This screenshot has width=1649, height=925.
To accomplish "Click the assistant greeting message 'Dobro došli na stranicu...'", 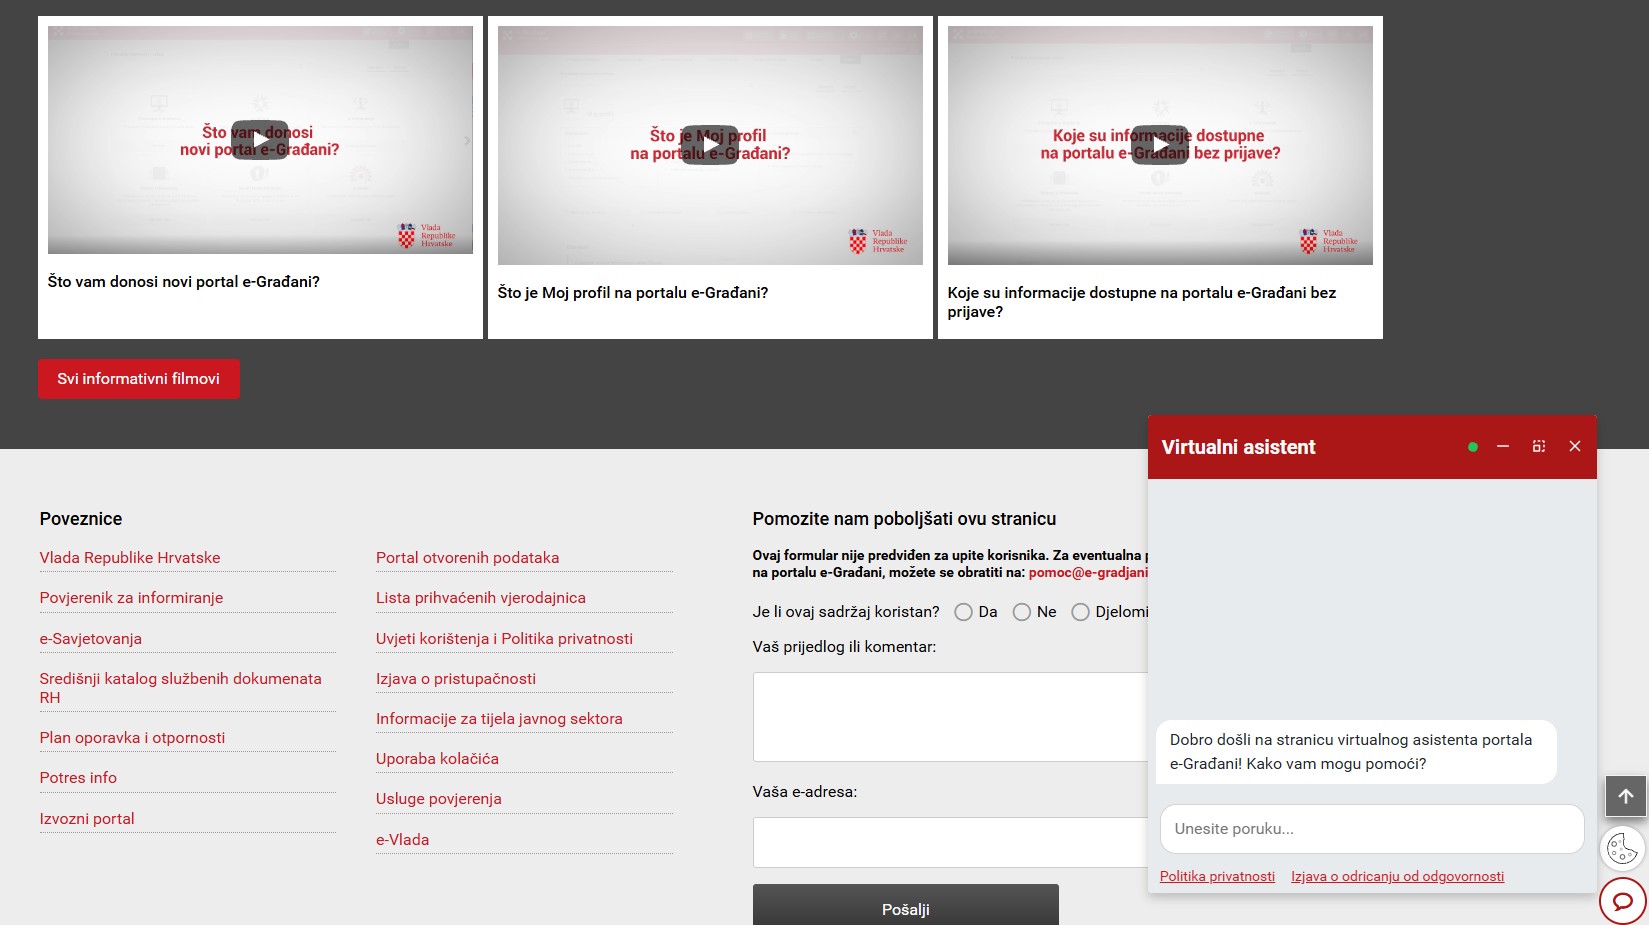I will (x=1356, y=752).
